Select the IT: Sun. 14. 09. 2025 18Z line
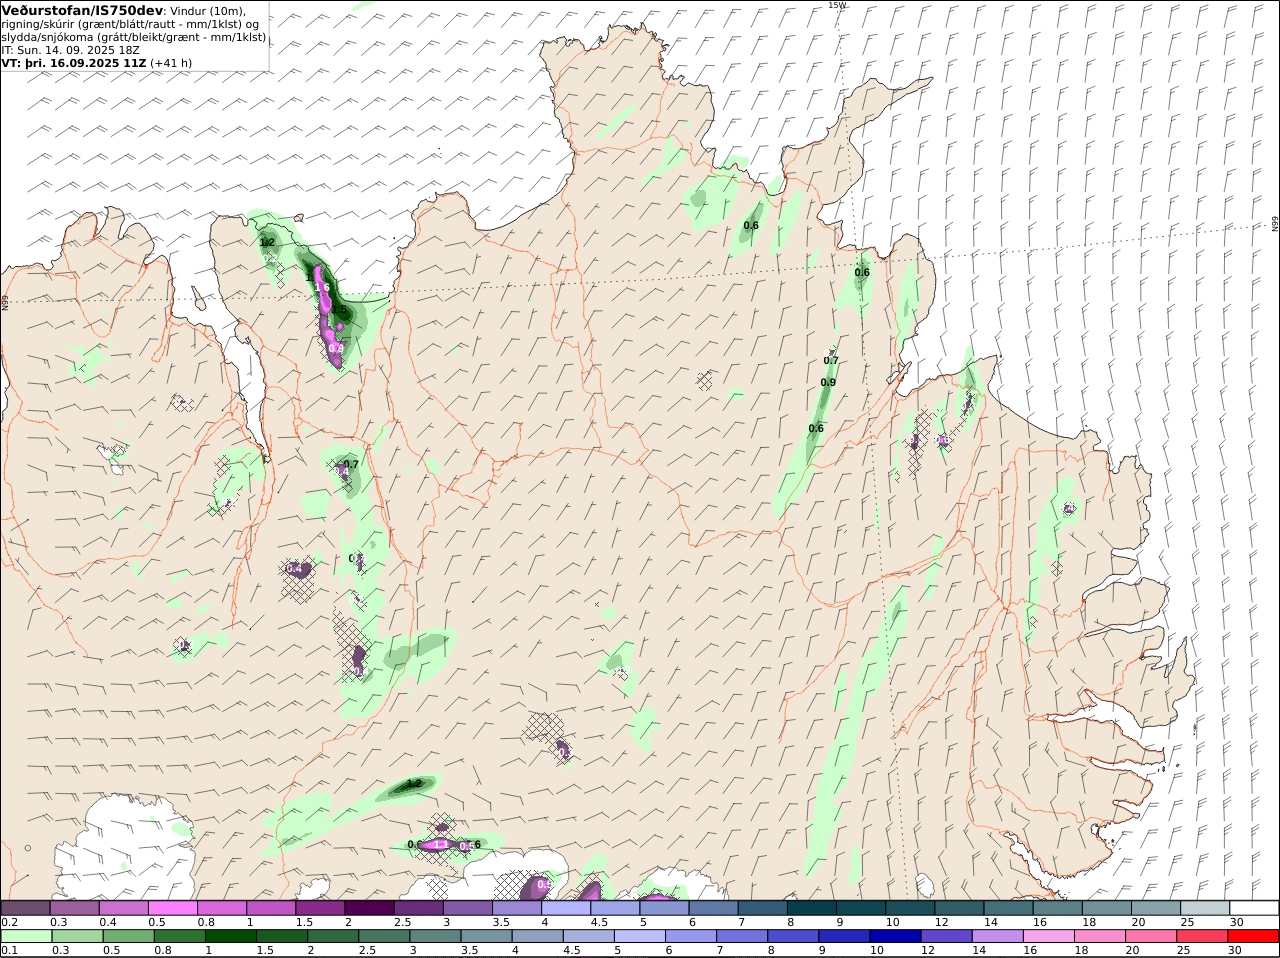1280x958 pixels. 71,49
